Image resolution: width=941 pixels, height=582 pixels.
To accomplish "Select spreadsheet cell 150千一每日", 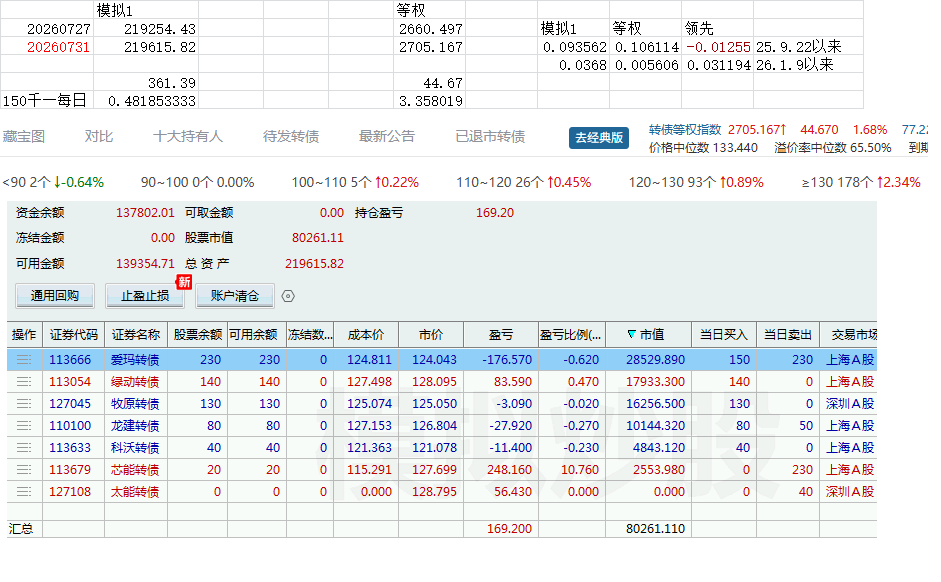I will point(47,101).
